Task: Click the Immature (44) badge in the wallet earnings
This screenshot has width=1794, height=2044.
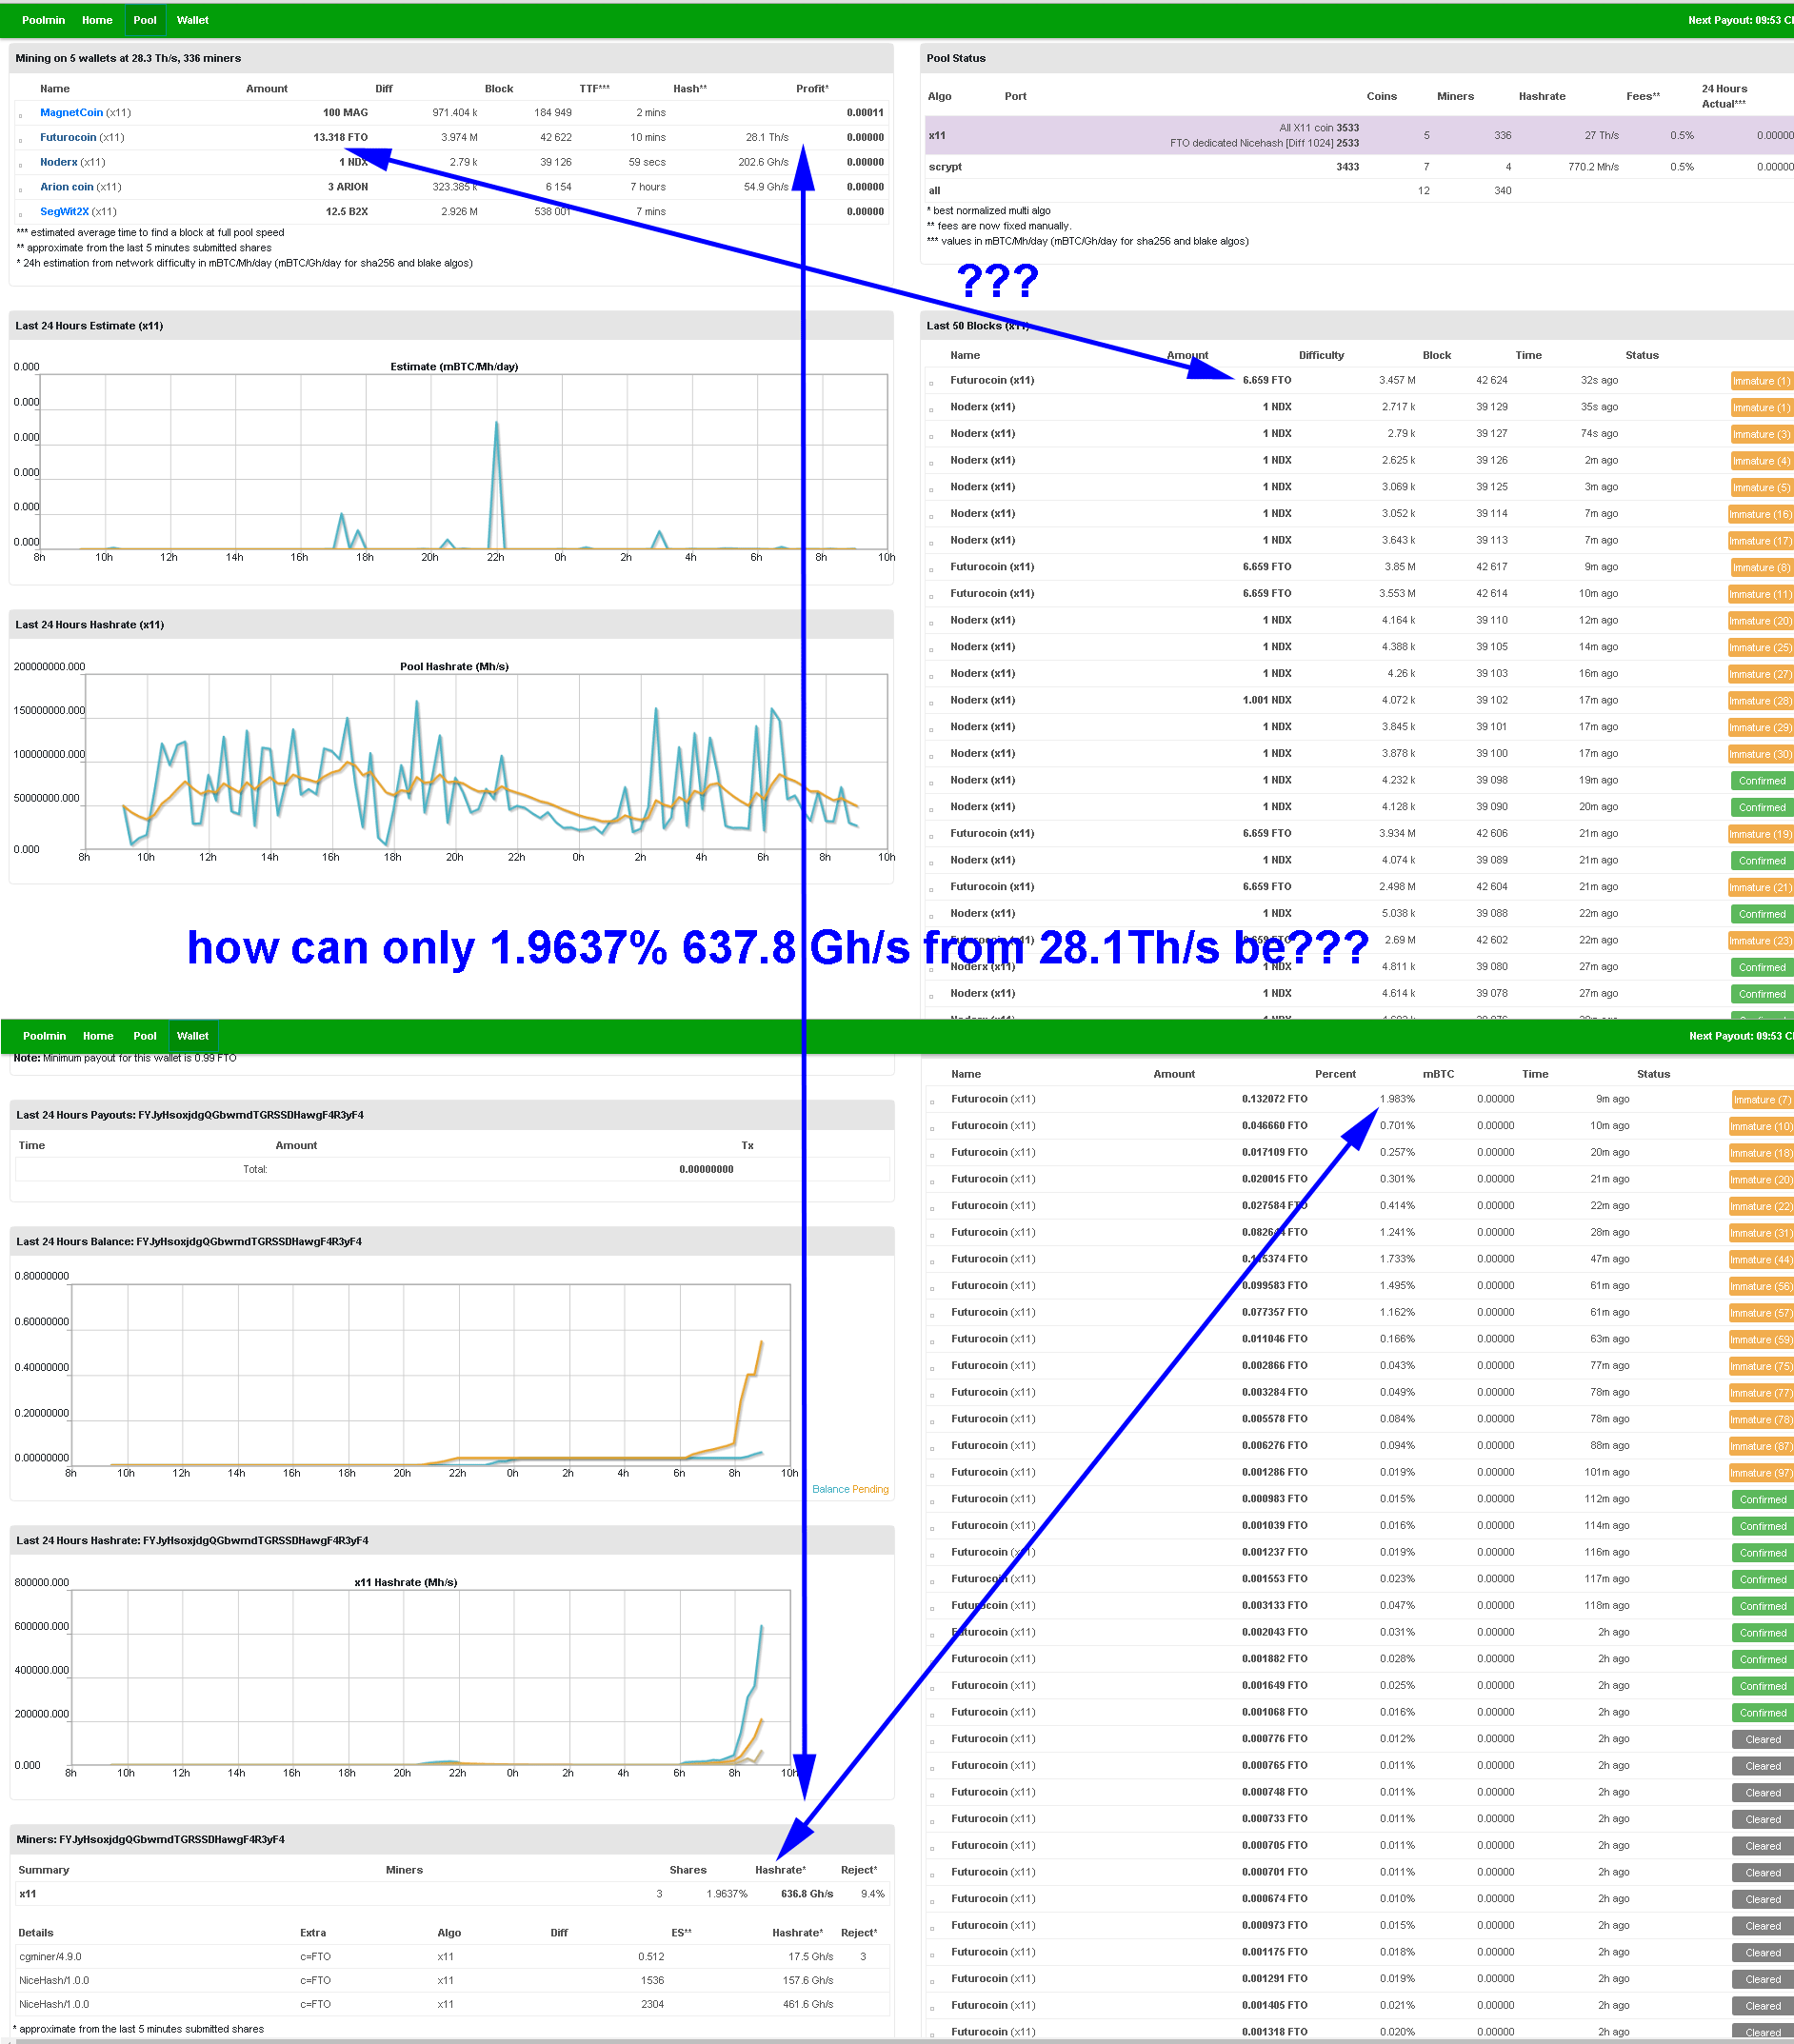Action: tap(1761, 1260)
